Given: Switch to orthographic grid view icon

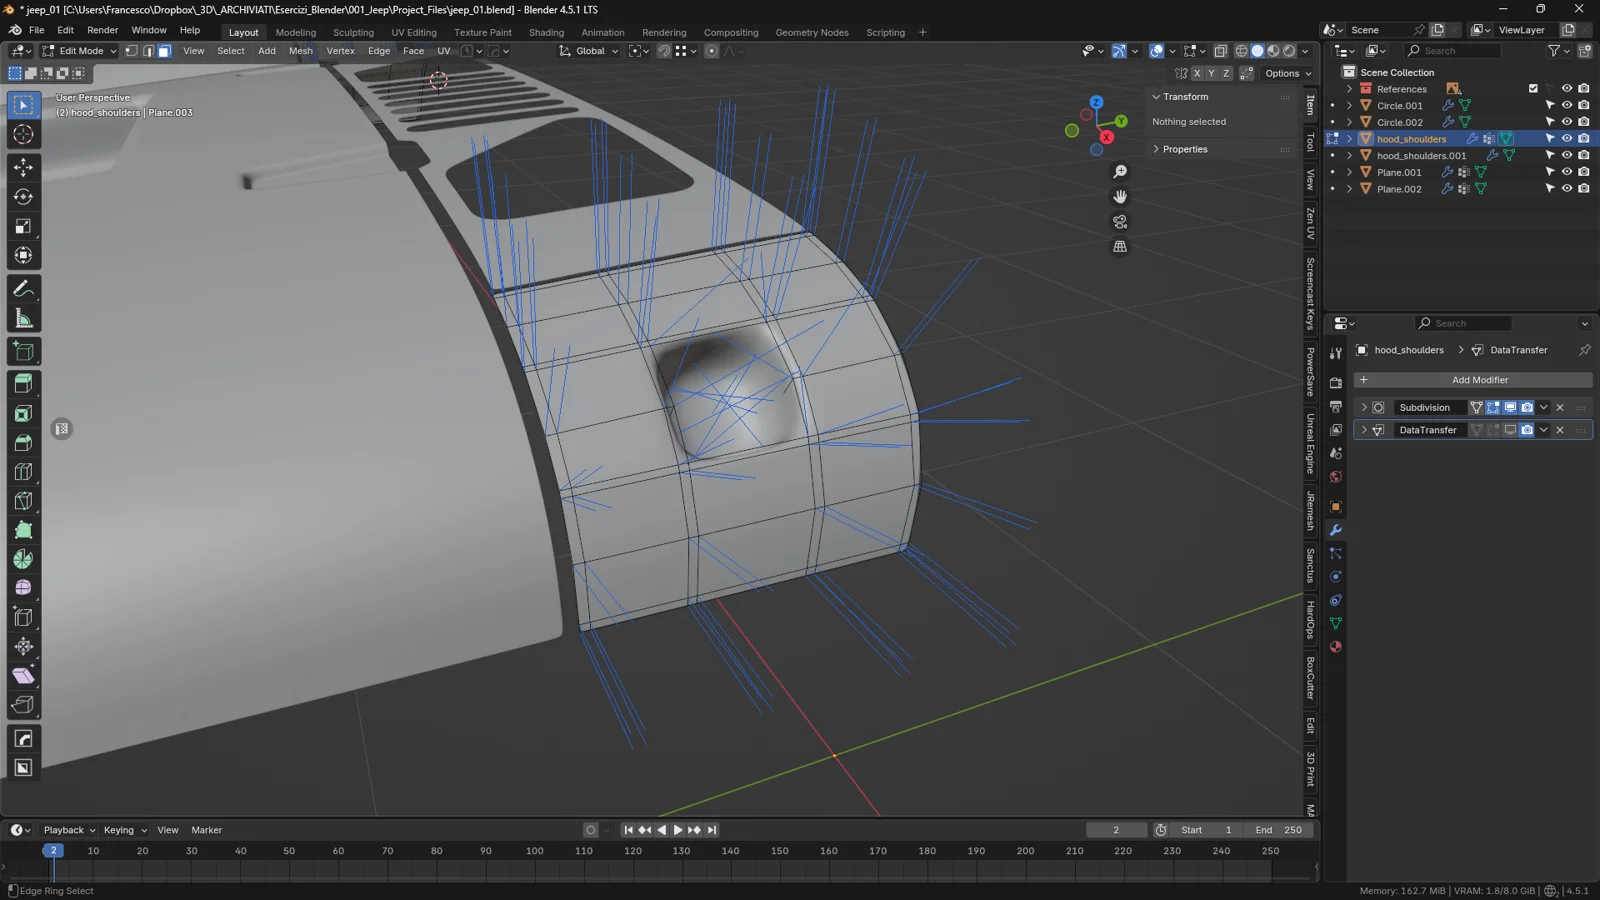Looking at the screenshot, I should [1120, 247].
